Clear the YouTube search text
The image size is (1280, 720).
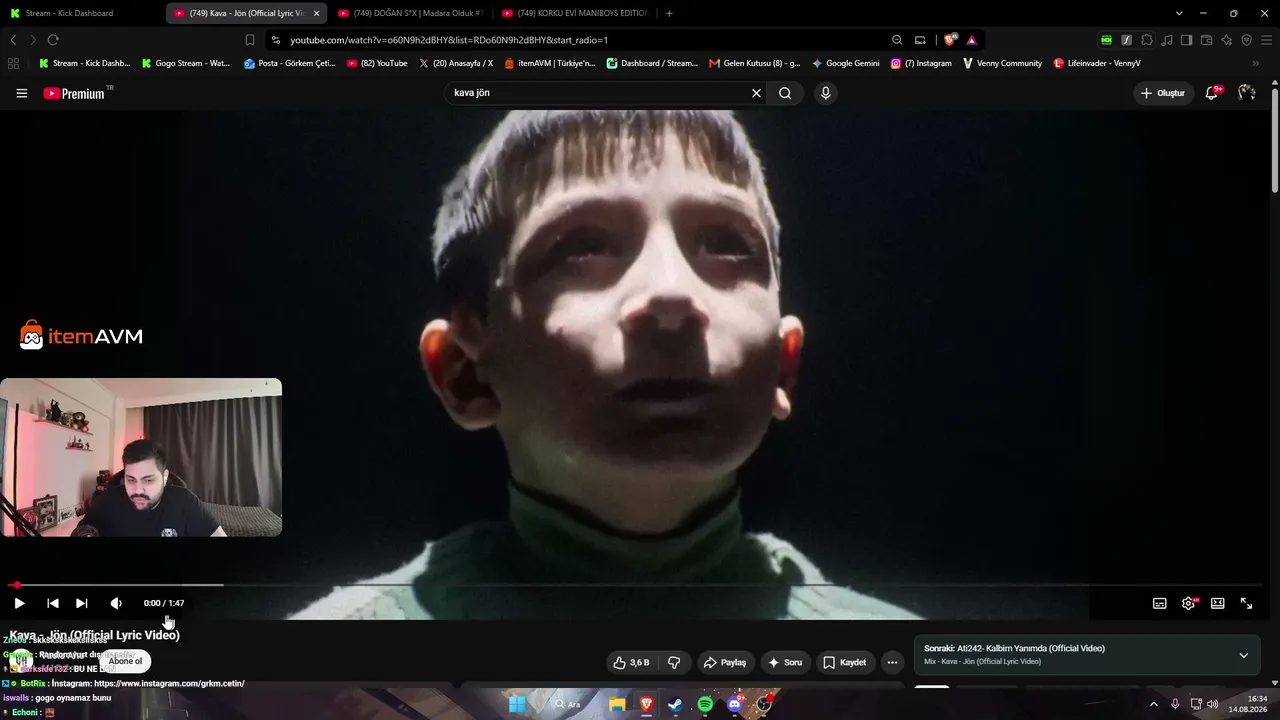pyautogui.click(x=756, y=93)
